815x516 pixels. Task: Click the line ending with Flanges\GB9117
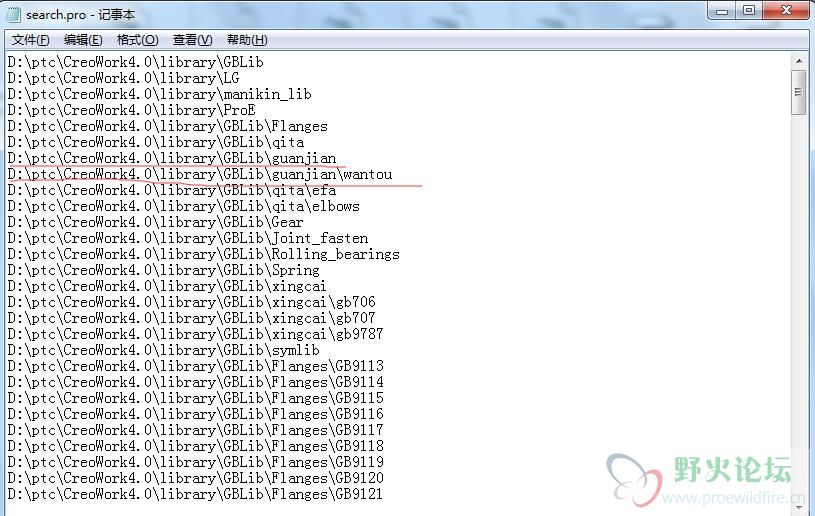pyautogui.click(x=195, y=431)
